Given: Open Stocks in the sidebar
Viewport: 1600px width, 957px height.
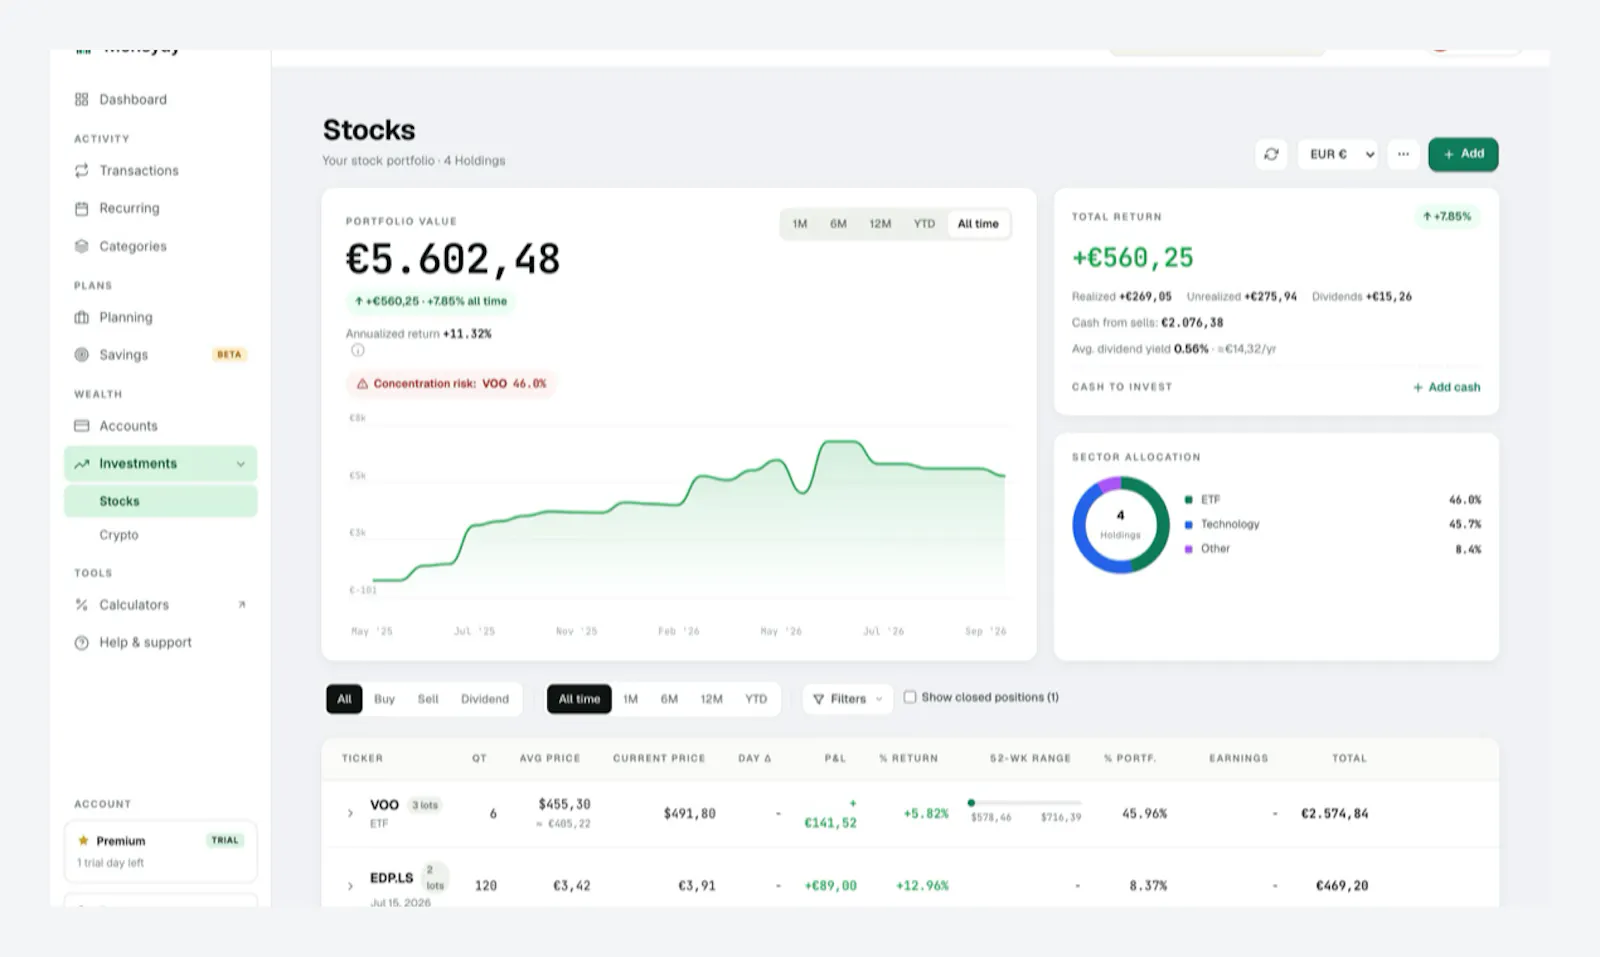Looking at the screenshot, I should 160,501.
